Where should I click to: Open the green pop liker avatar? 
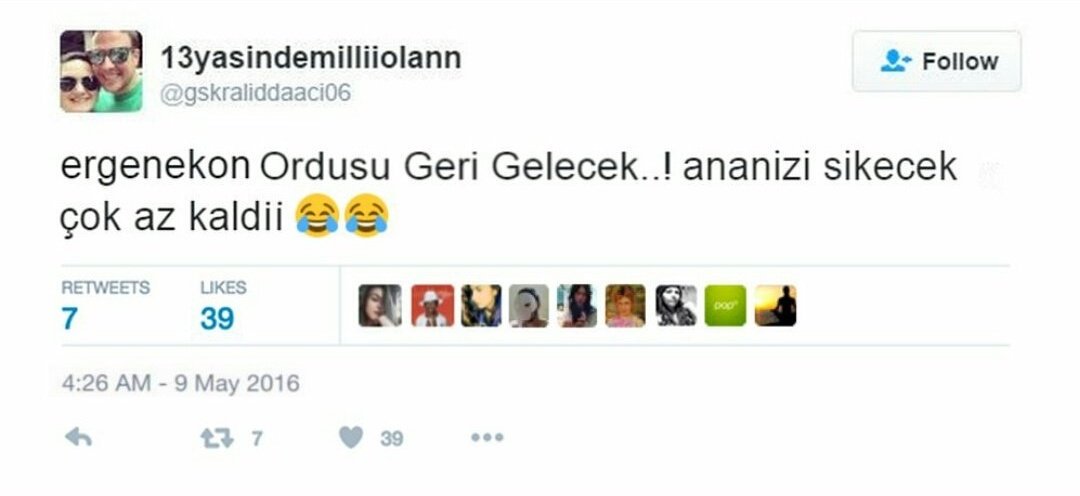tap(725, 305)
